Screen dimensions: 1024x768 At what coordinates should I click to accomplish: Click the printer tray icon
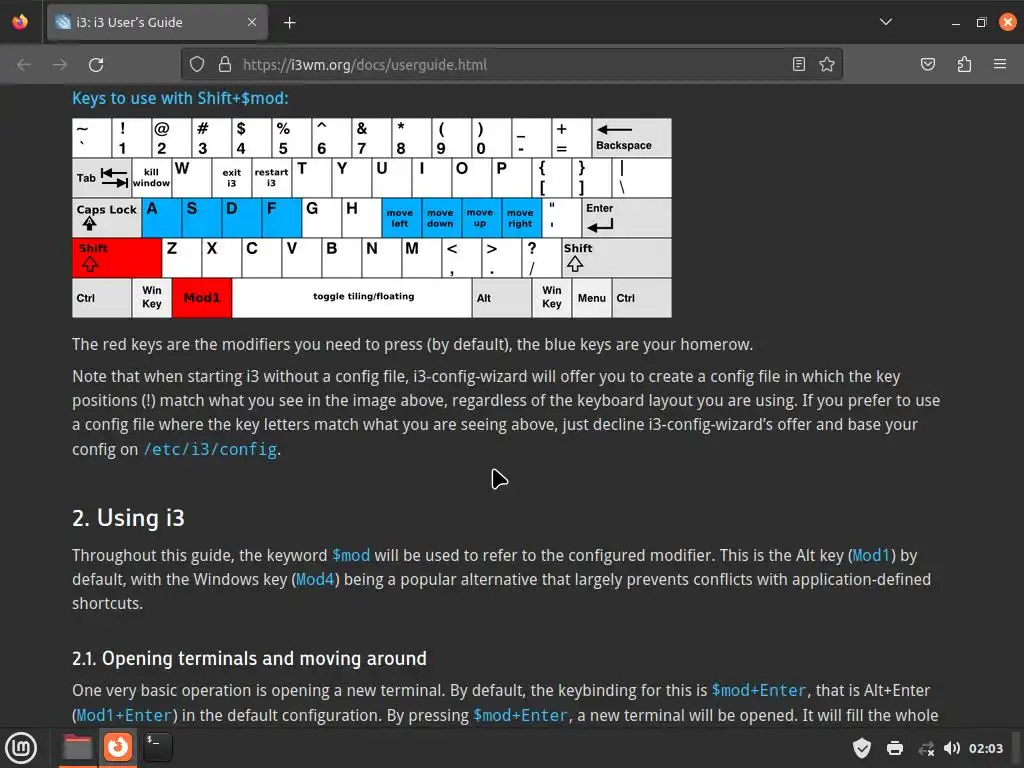coord(895,748)
